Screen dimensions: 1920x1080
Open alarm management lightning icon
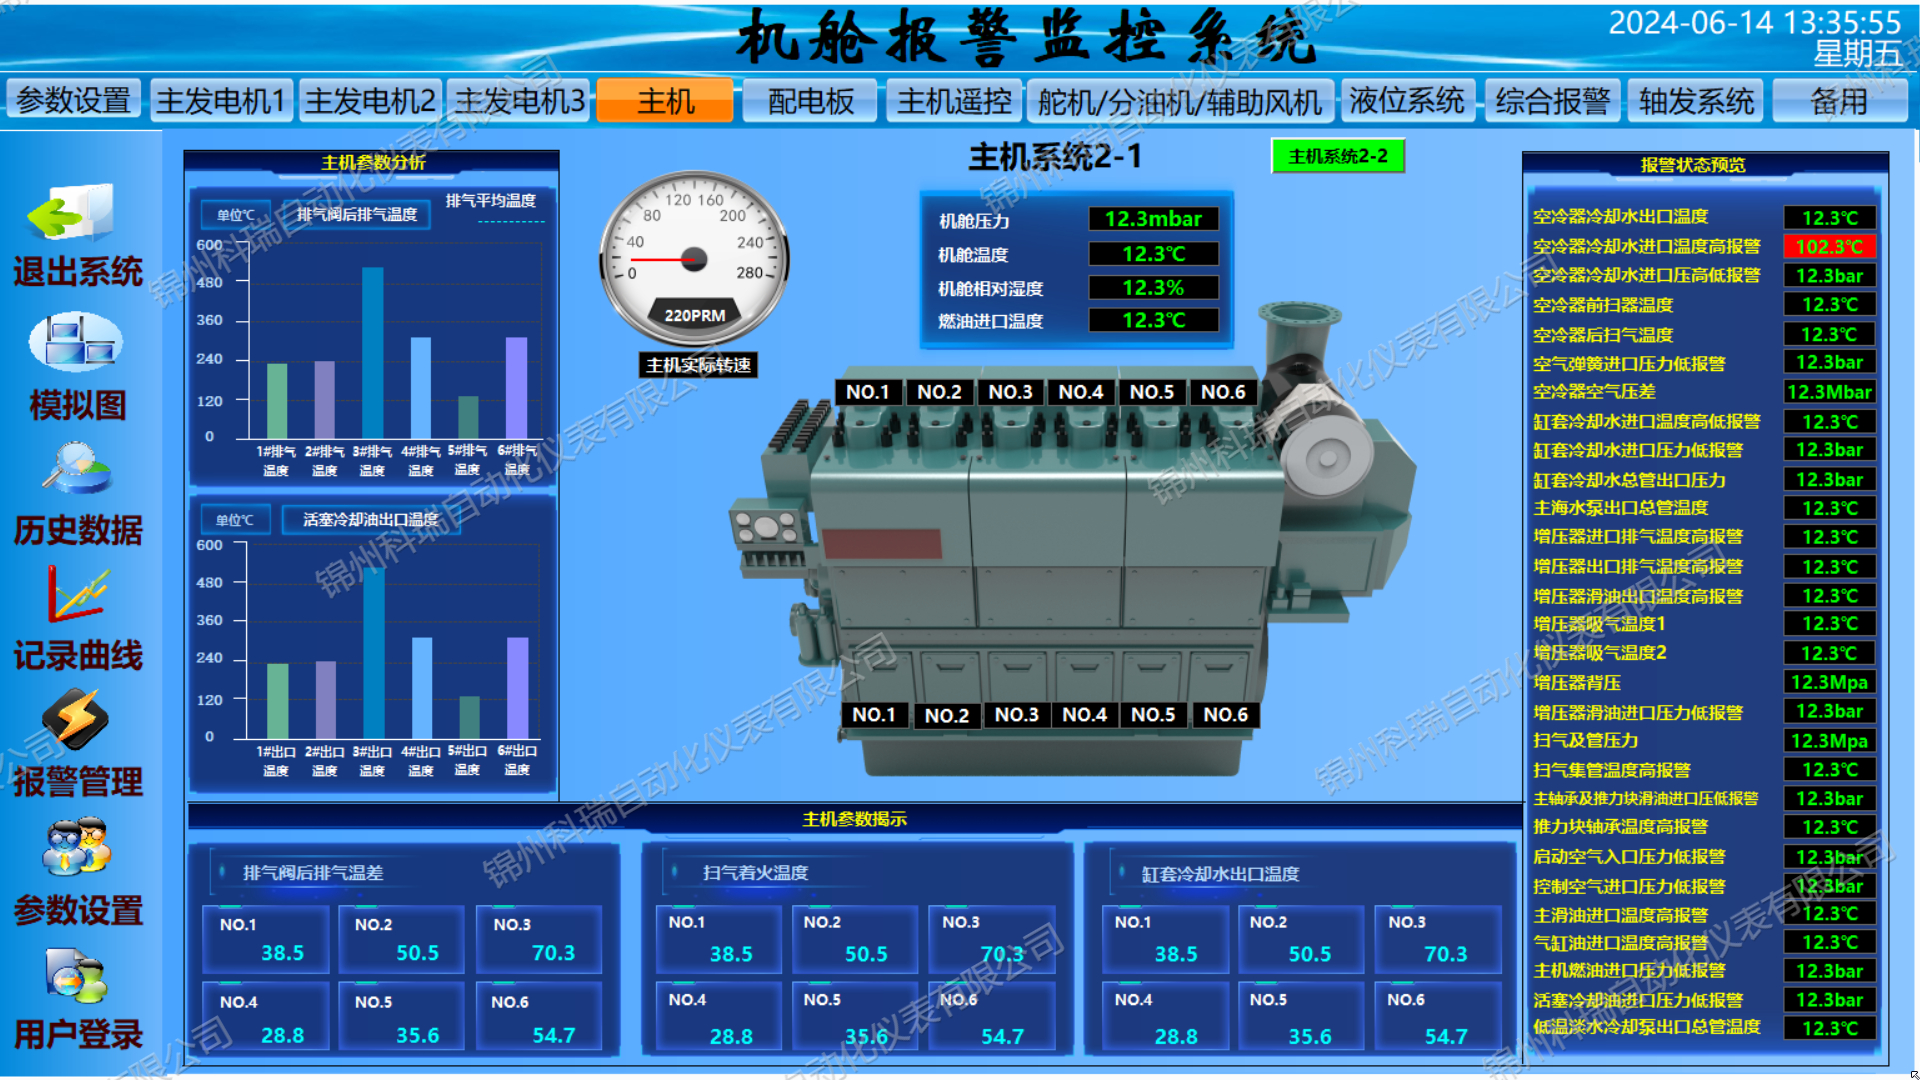pos(76,720)
